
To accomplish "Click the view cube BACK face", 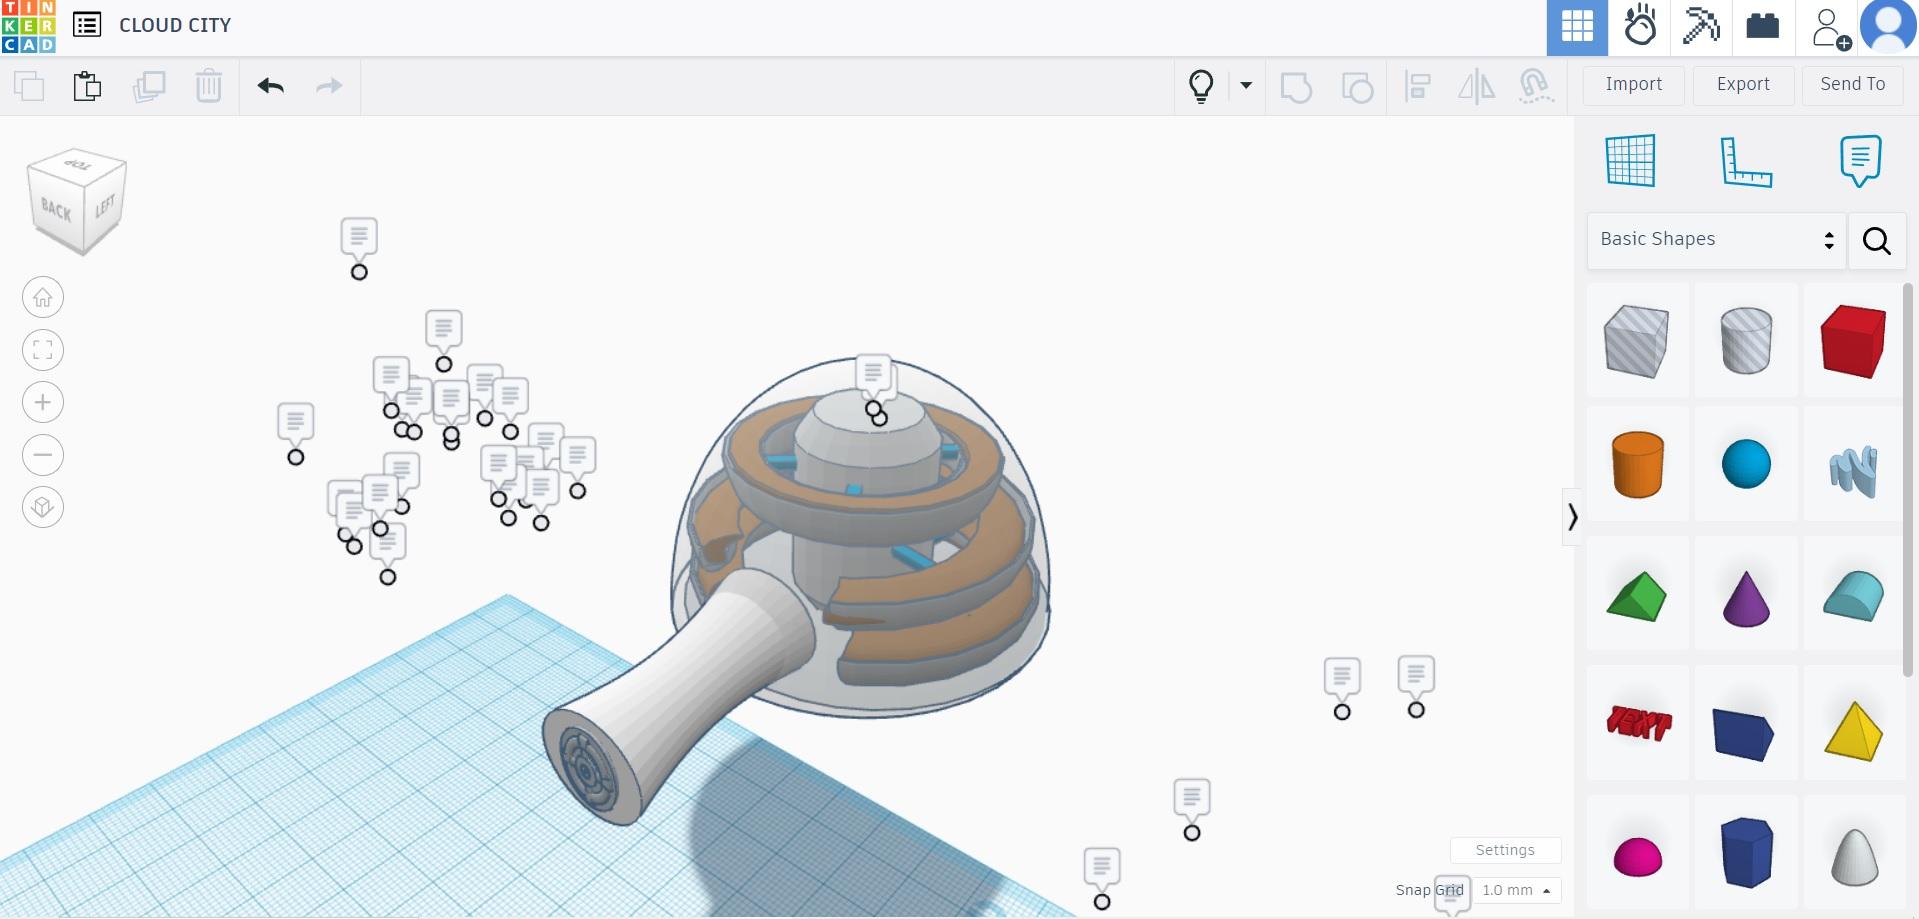I will [56, 211].
